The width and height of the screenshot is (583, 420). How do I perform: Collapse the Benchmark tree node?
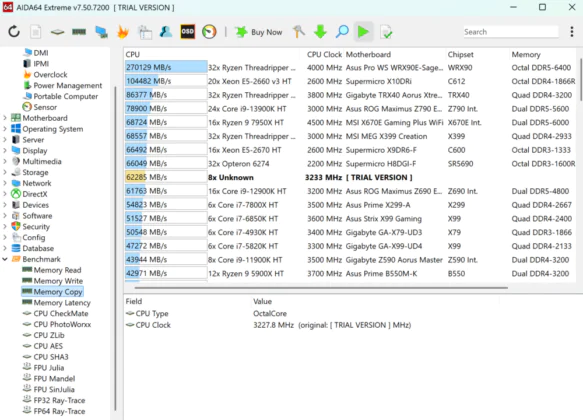[5, 259]
